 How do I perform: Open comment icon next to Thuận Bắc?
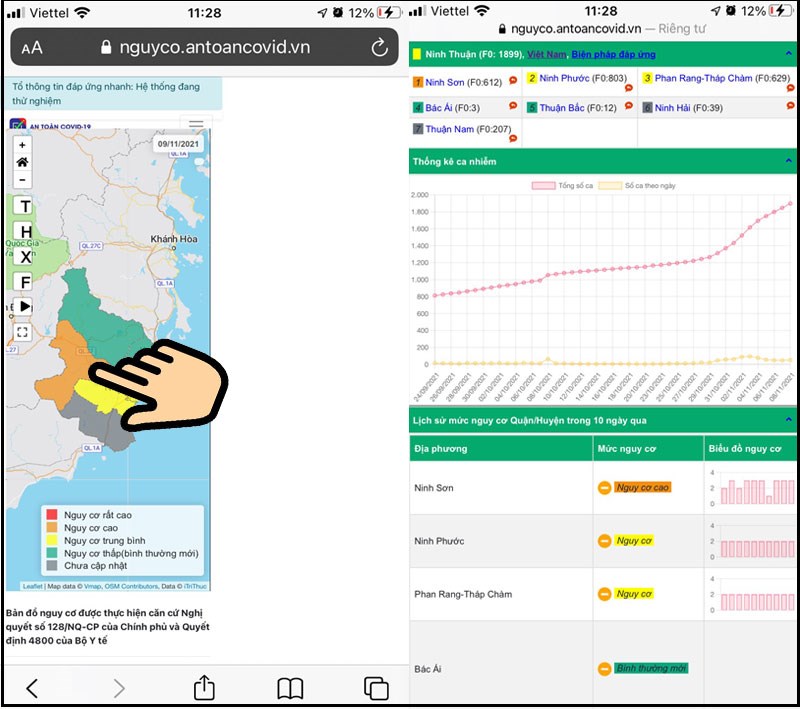click(x=629, y=106)
